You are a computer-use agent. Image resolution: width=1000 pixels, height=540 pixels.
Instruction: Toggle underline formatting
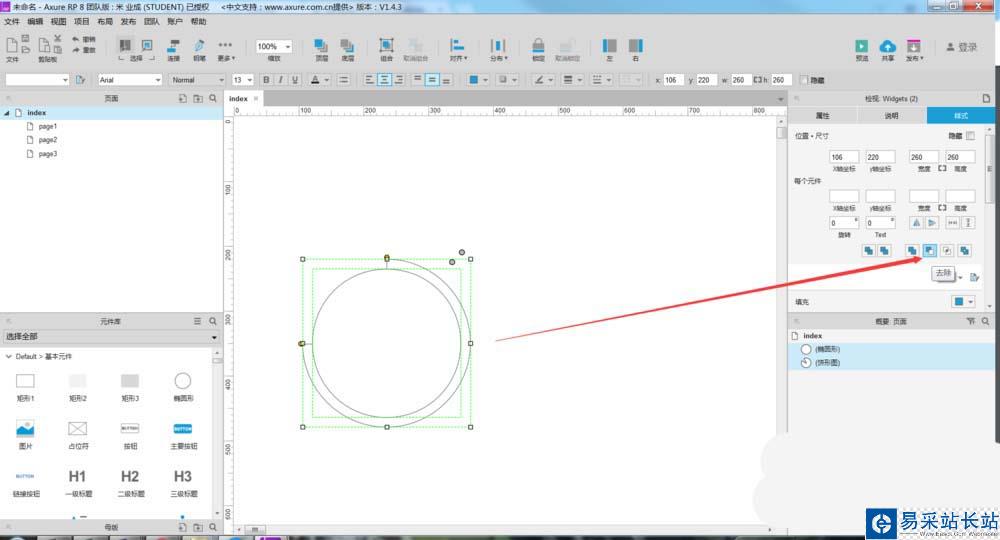(295, 80)
